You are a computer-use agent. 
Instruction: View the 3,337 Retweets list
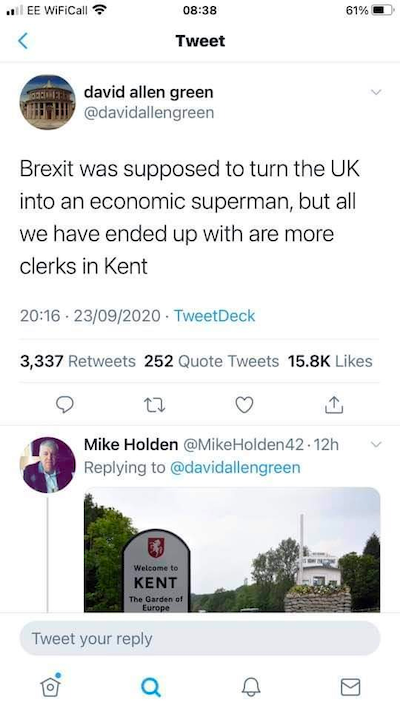click(x=78, y=361)
